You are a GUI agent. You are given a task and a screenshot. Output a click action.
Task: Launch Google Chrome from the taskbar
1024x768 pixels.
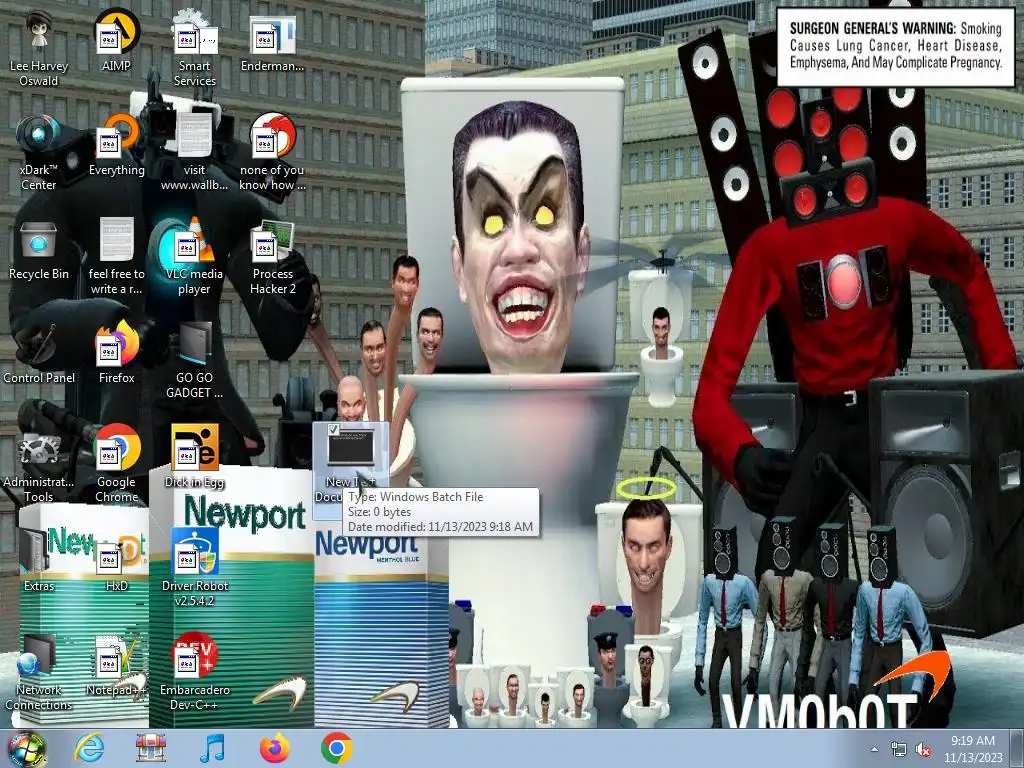[x=337, y=748]
